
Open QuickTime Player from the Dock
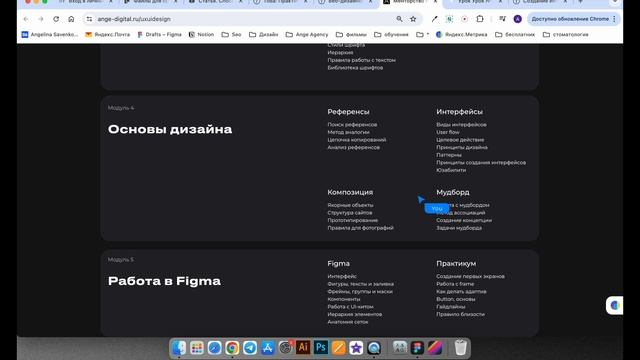374,348
